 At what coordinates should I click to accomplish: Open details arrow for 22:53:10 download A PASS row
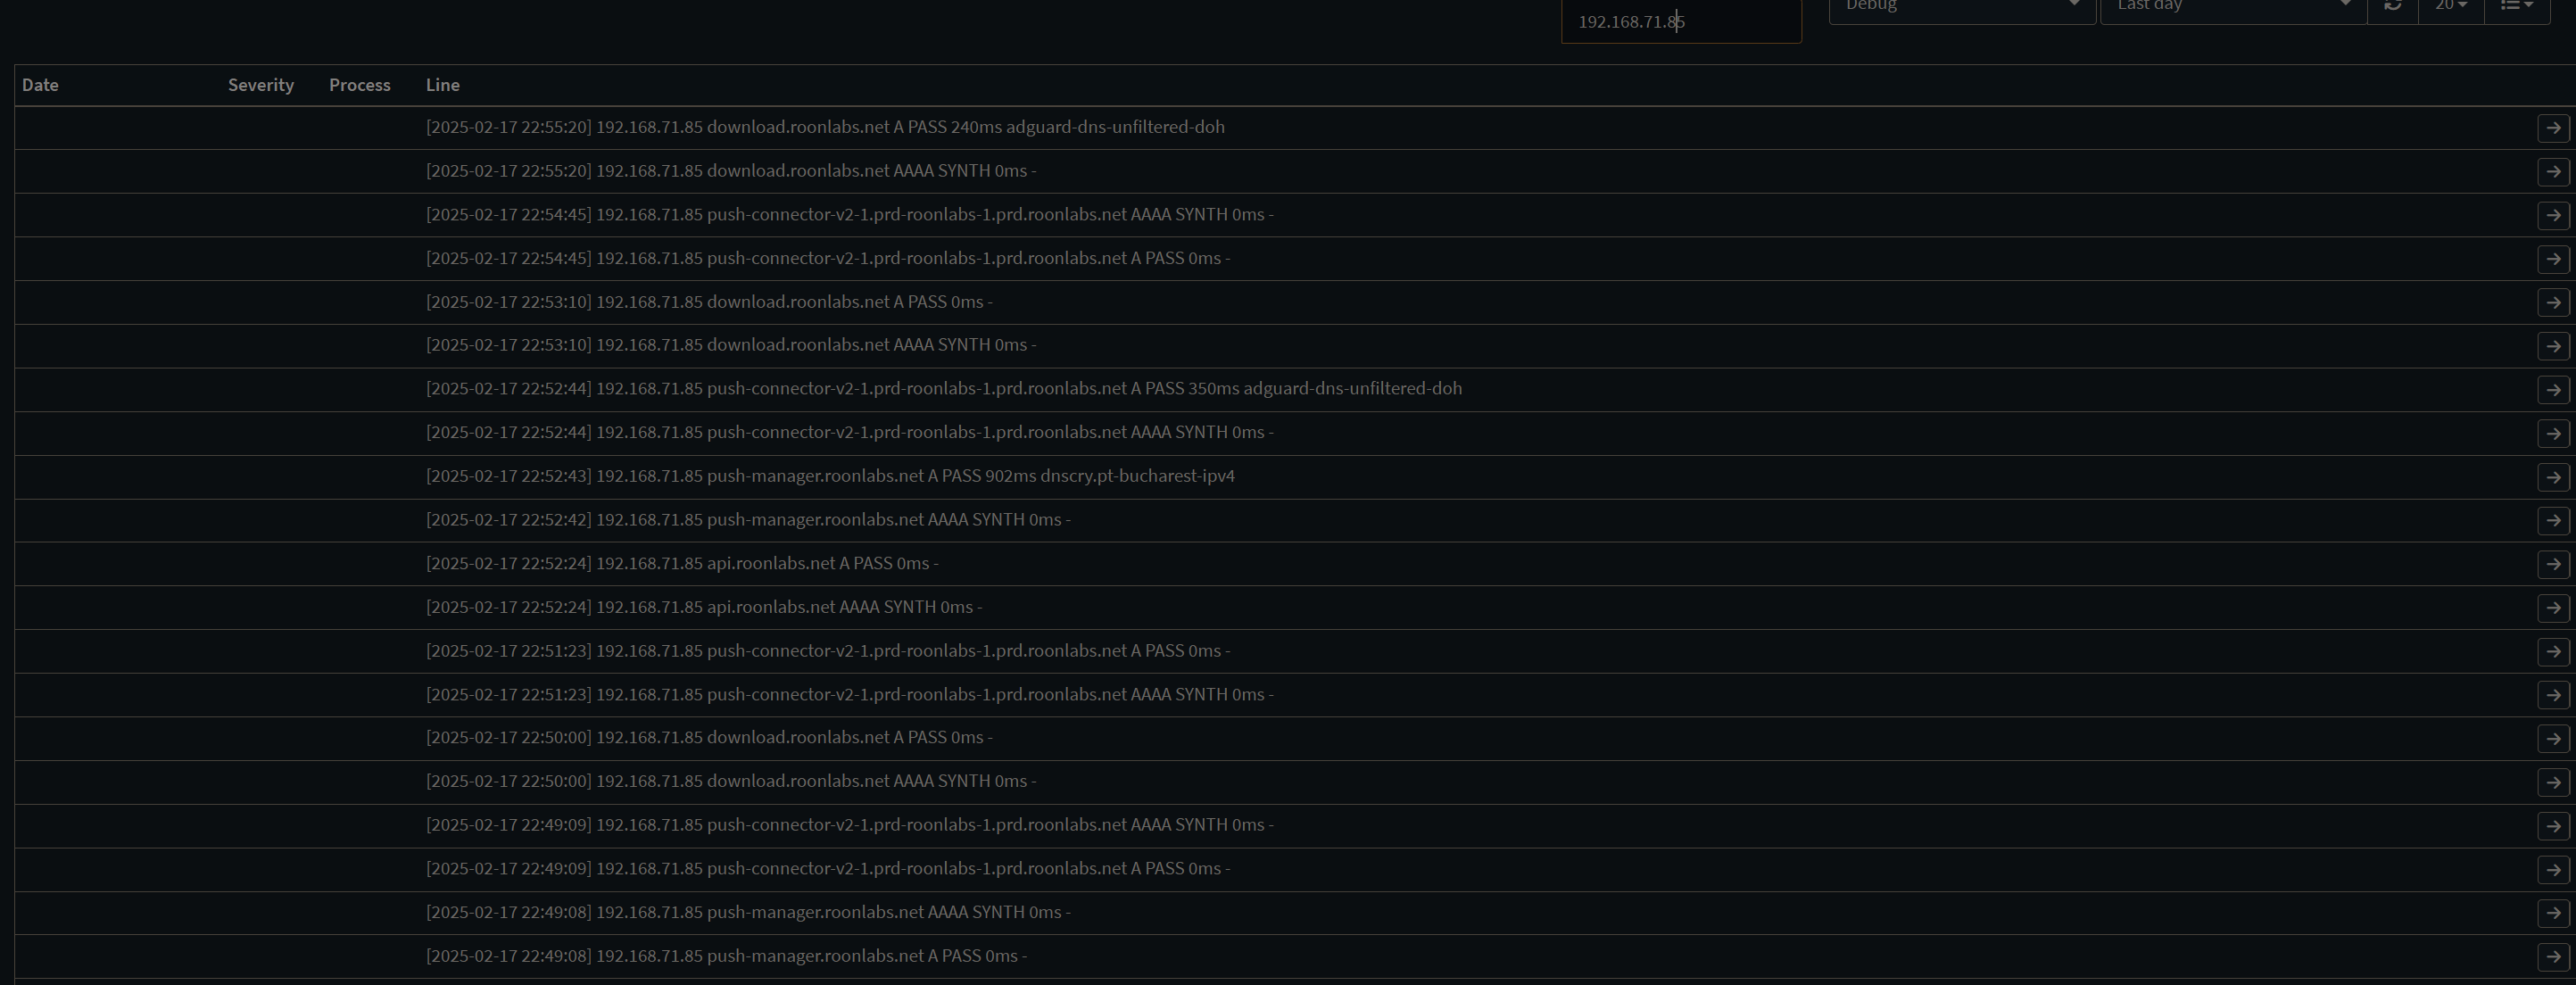click(x=2553, y=302)
